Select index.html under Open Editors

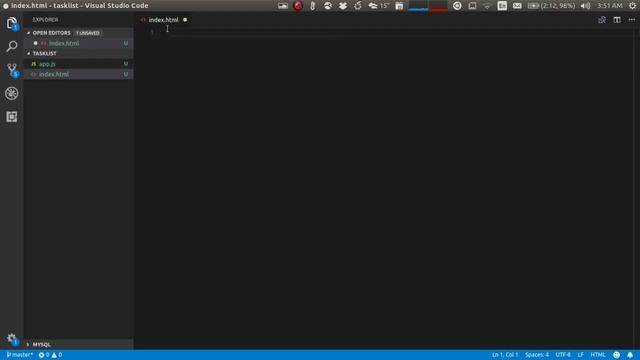78,43
